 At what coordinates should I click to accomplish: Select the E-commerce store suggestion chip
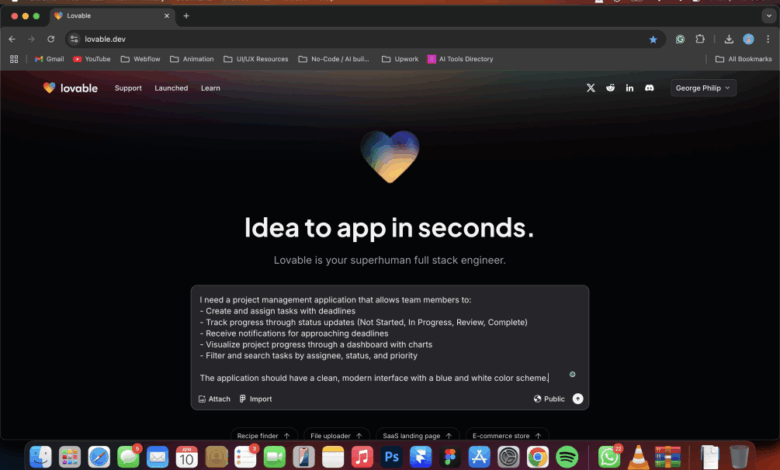507,435
